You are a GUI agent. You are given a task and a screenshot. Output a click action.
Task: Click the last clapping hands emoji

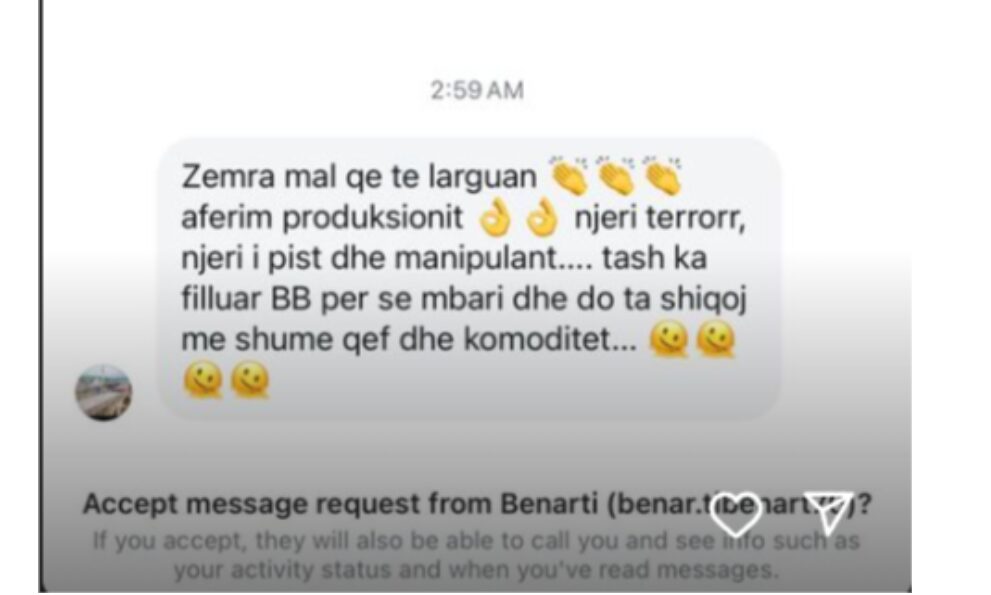(661, 175)
